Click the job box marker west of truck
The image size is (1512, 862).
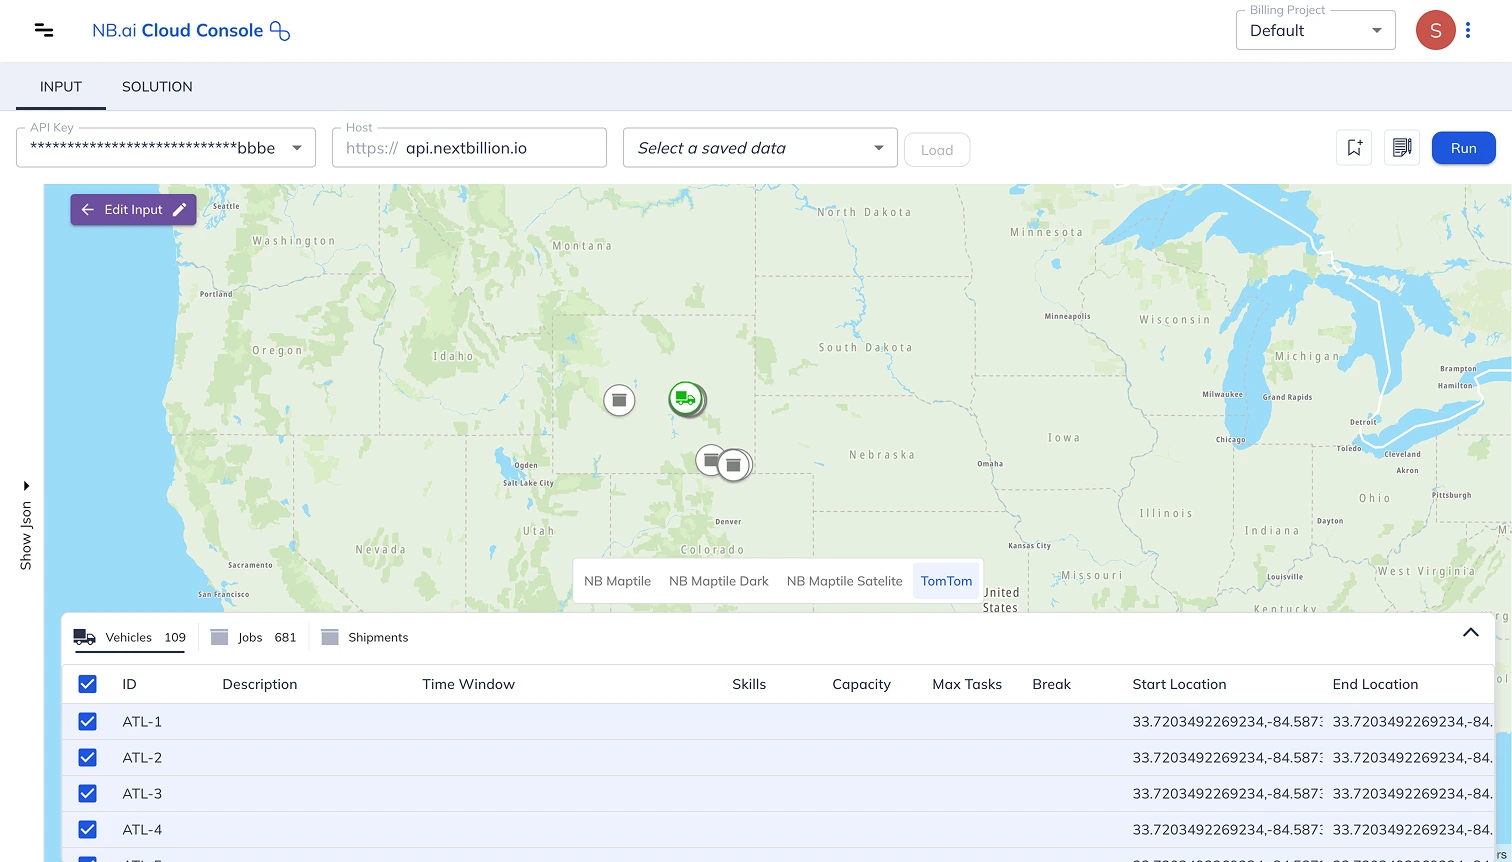click(619, 400)
